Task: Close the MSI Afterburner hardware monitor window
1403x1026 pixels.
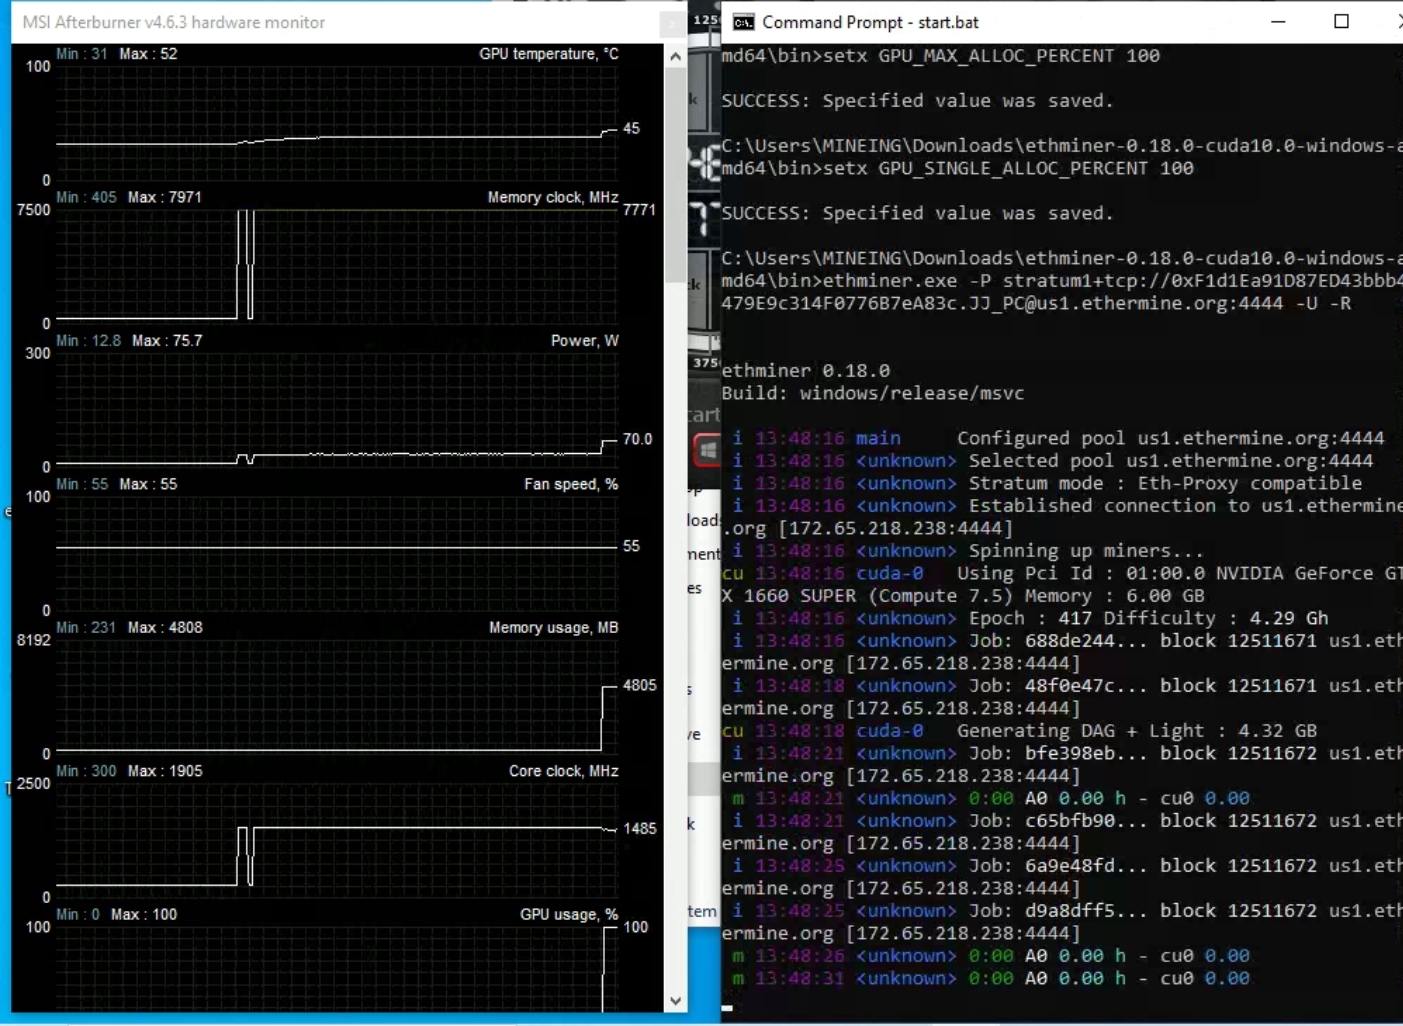Action: (x=673, y=22)
